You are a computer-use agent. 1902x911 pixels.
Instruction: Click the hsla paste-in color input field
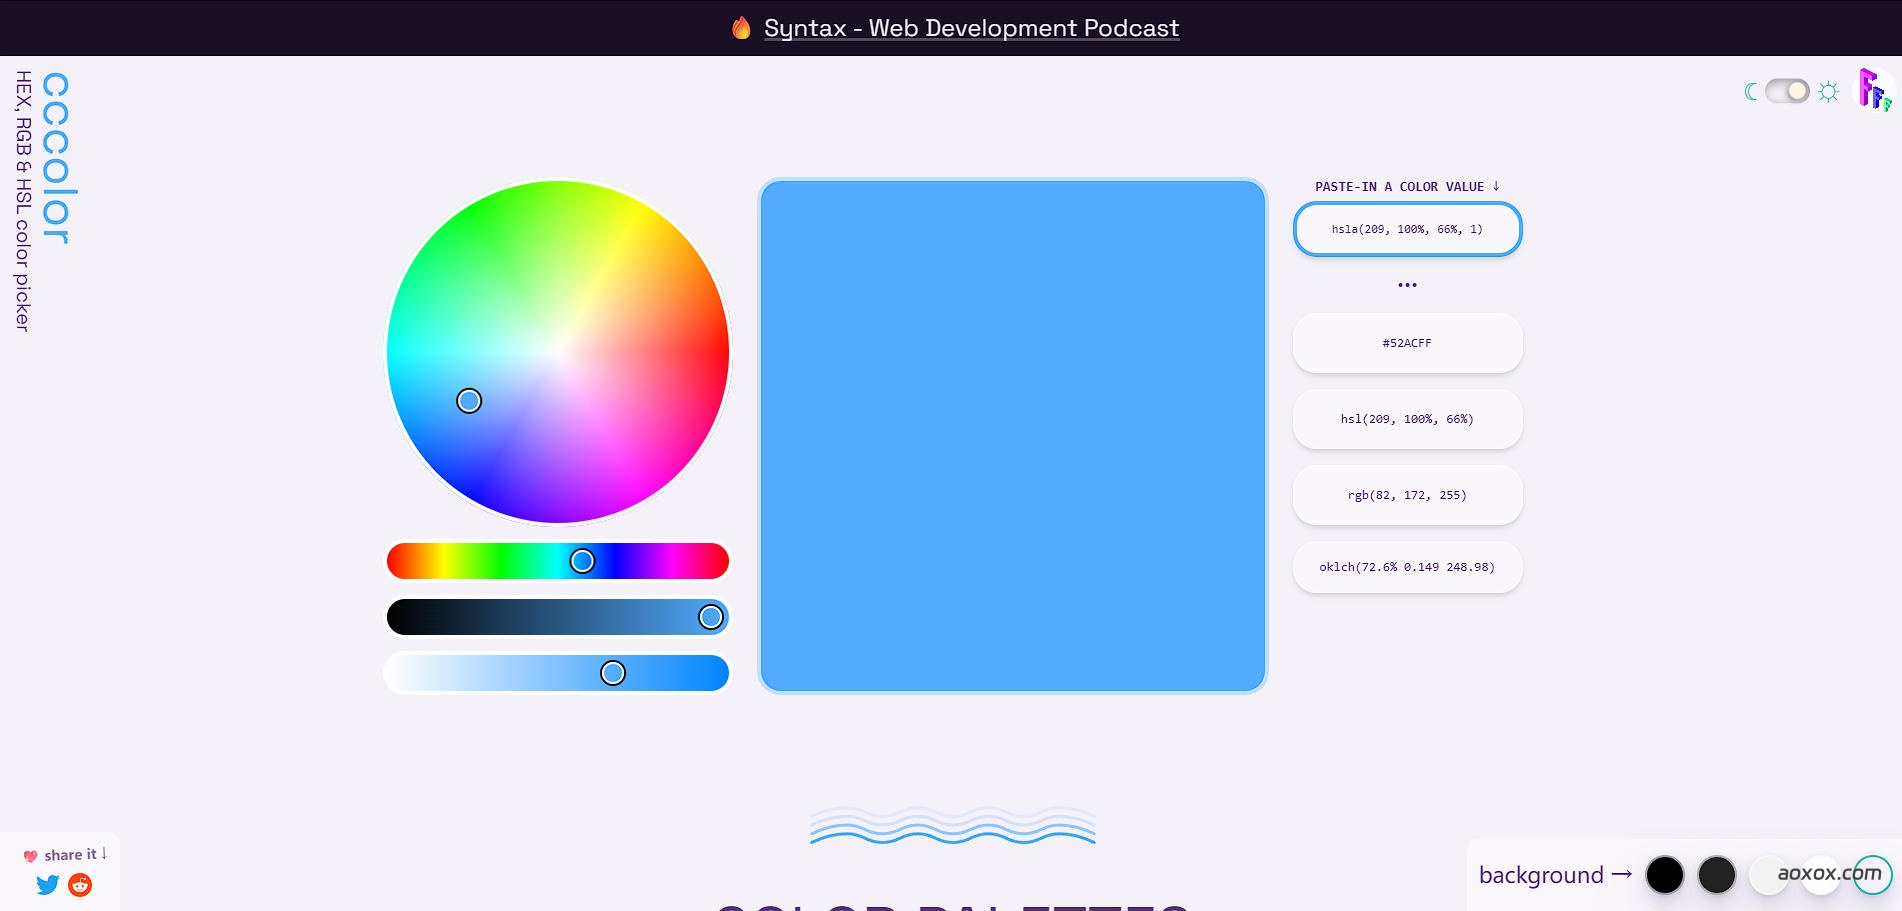[1407, 229]
